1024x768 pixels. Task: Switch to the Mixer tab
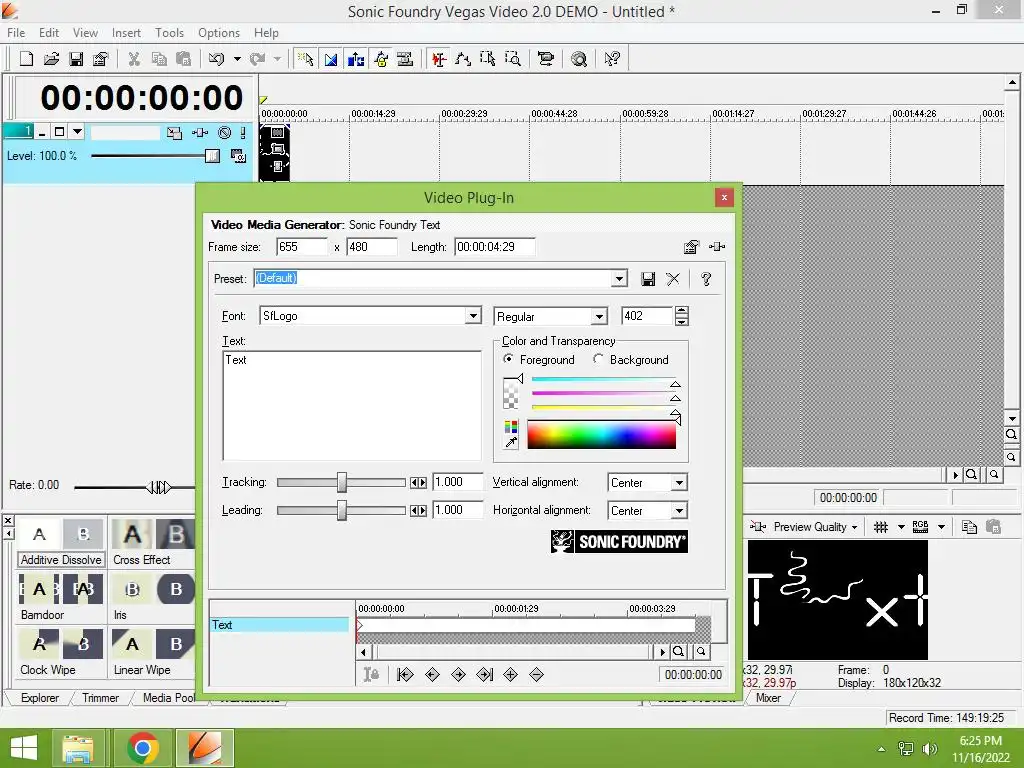[768, 697]
